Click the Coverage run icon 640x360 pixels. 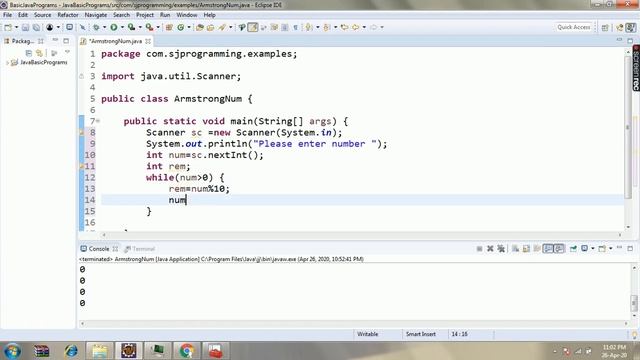pos(131,27)
